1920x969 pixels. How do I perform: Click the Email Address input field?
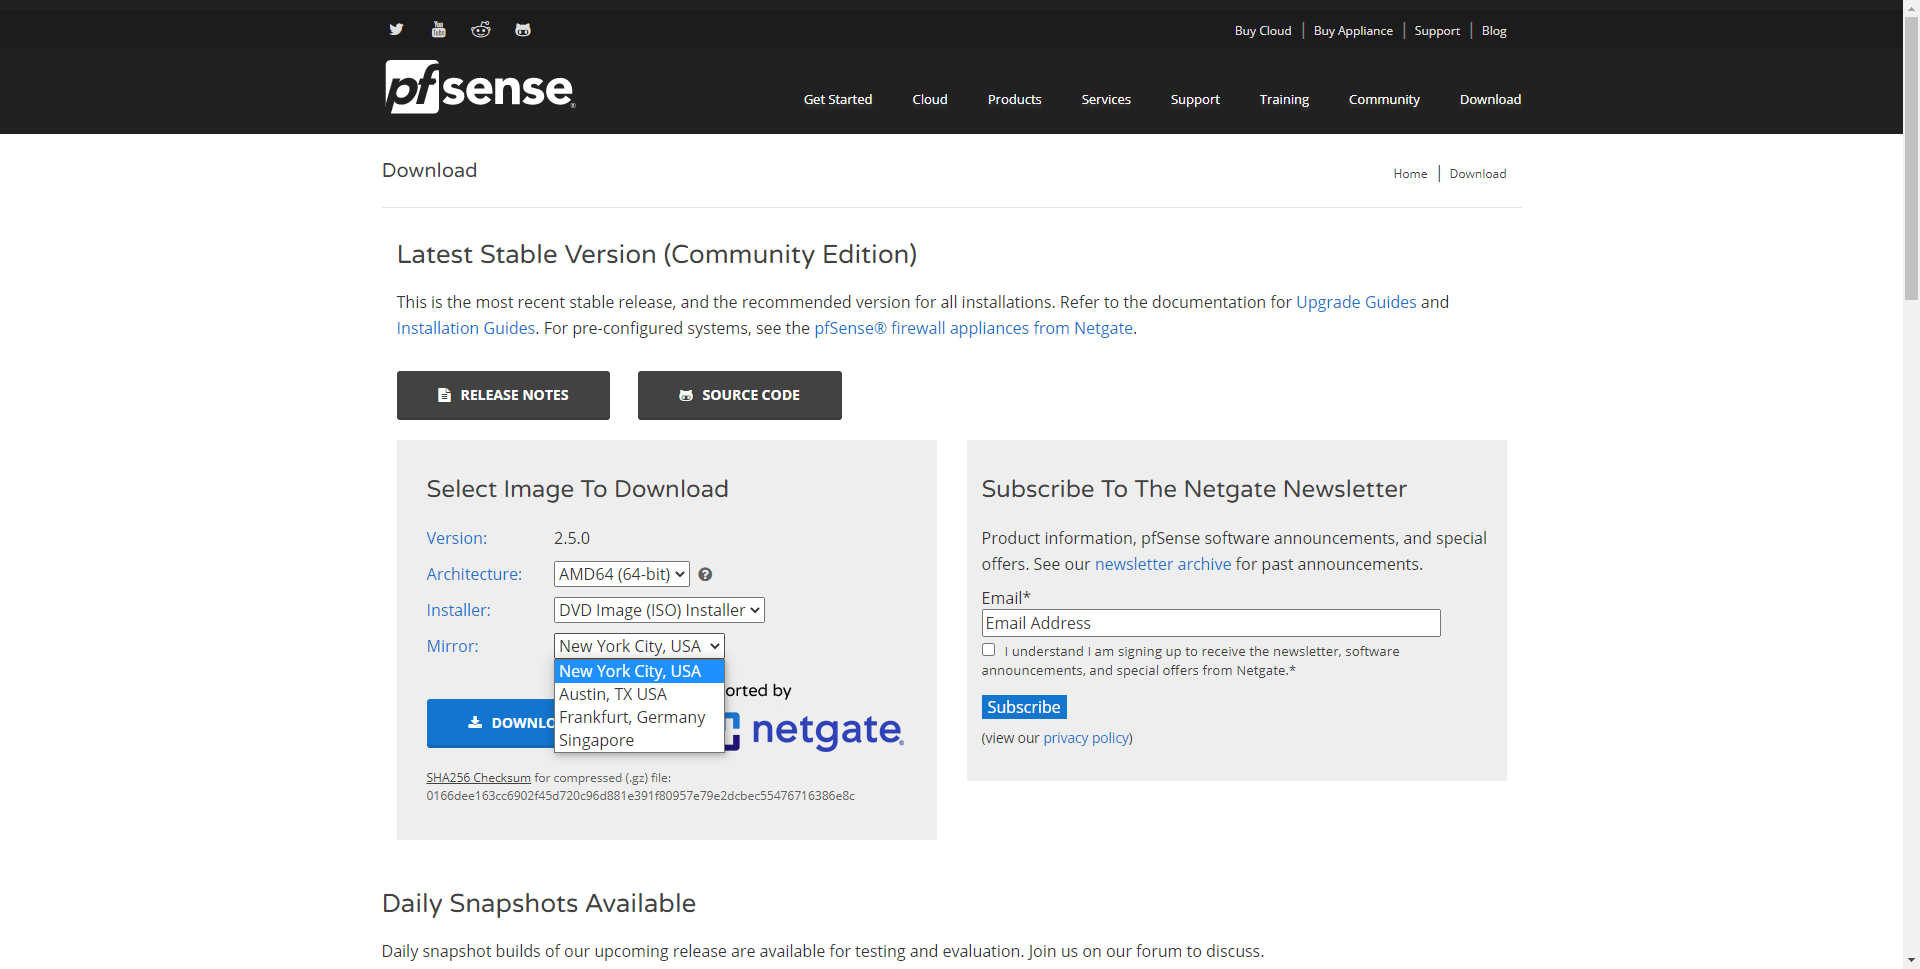pyautogui.click(x=1211, y=623)
